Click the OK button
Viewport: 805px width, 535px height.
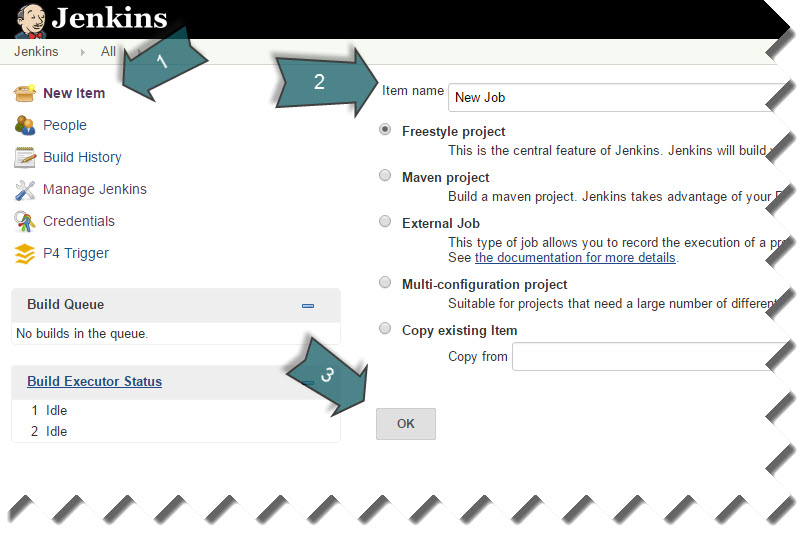coord(406,424)
